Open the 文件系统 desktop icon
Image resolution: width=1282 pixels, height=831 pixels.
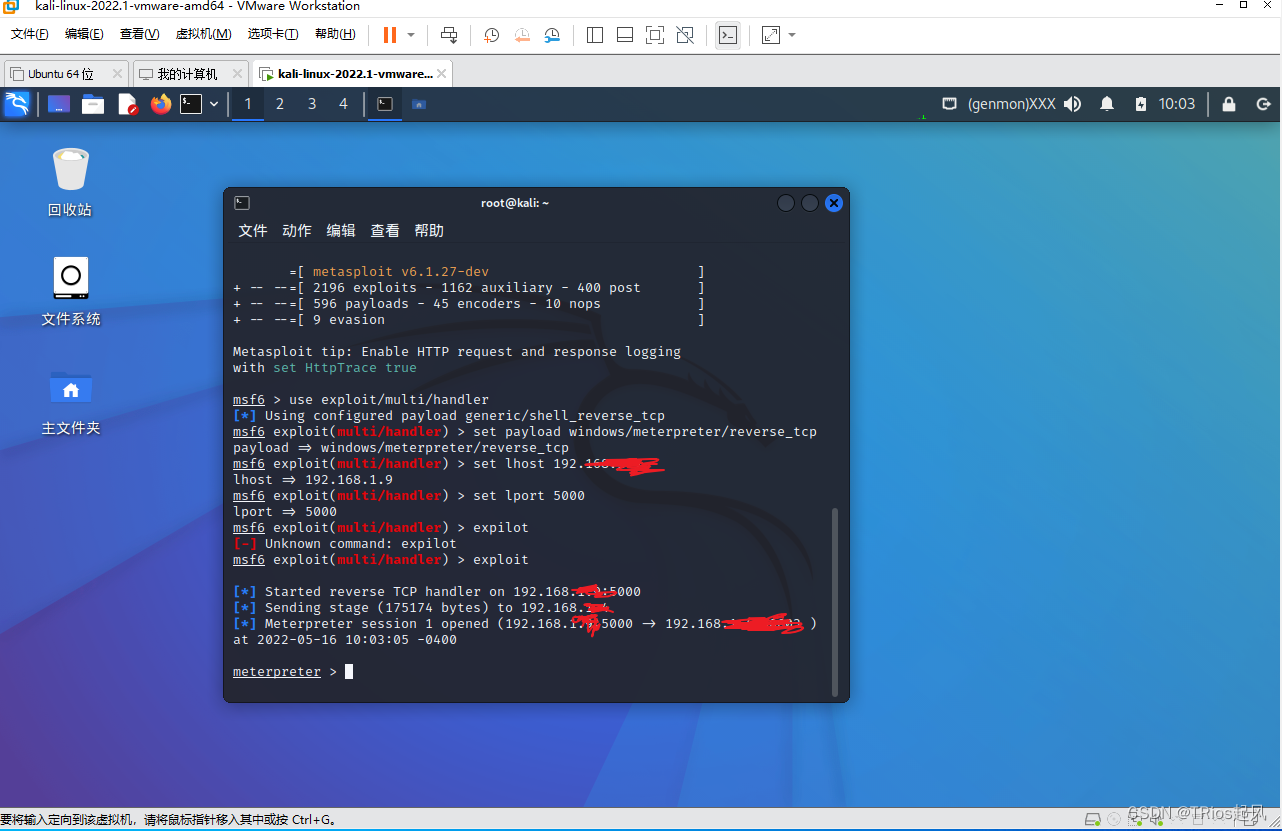click(x=71, y=291)
